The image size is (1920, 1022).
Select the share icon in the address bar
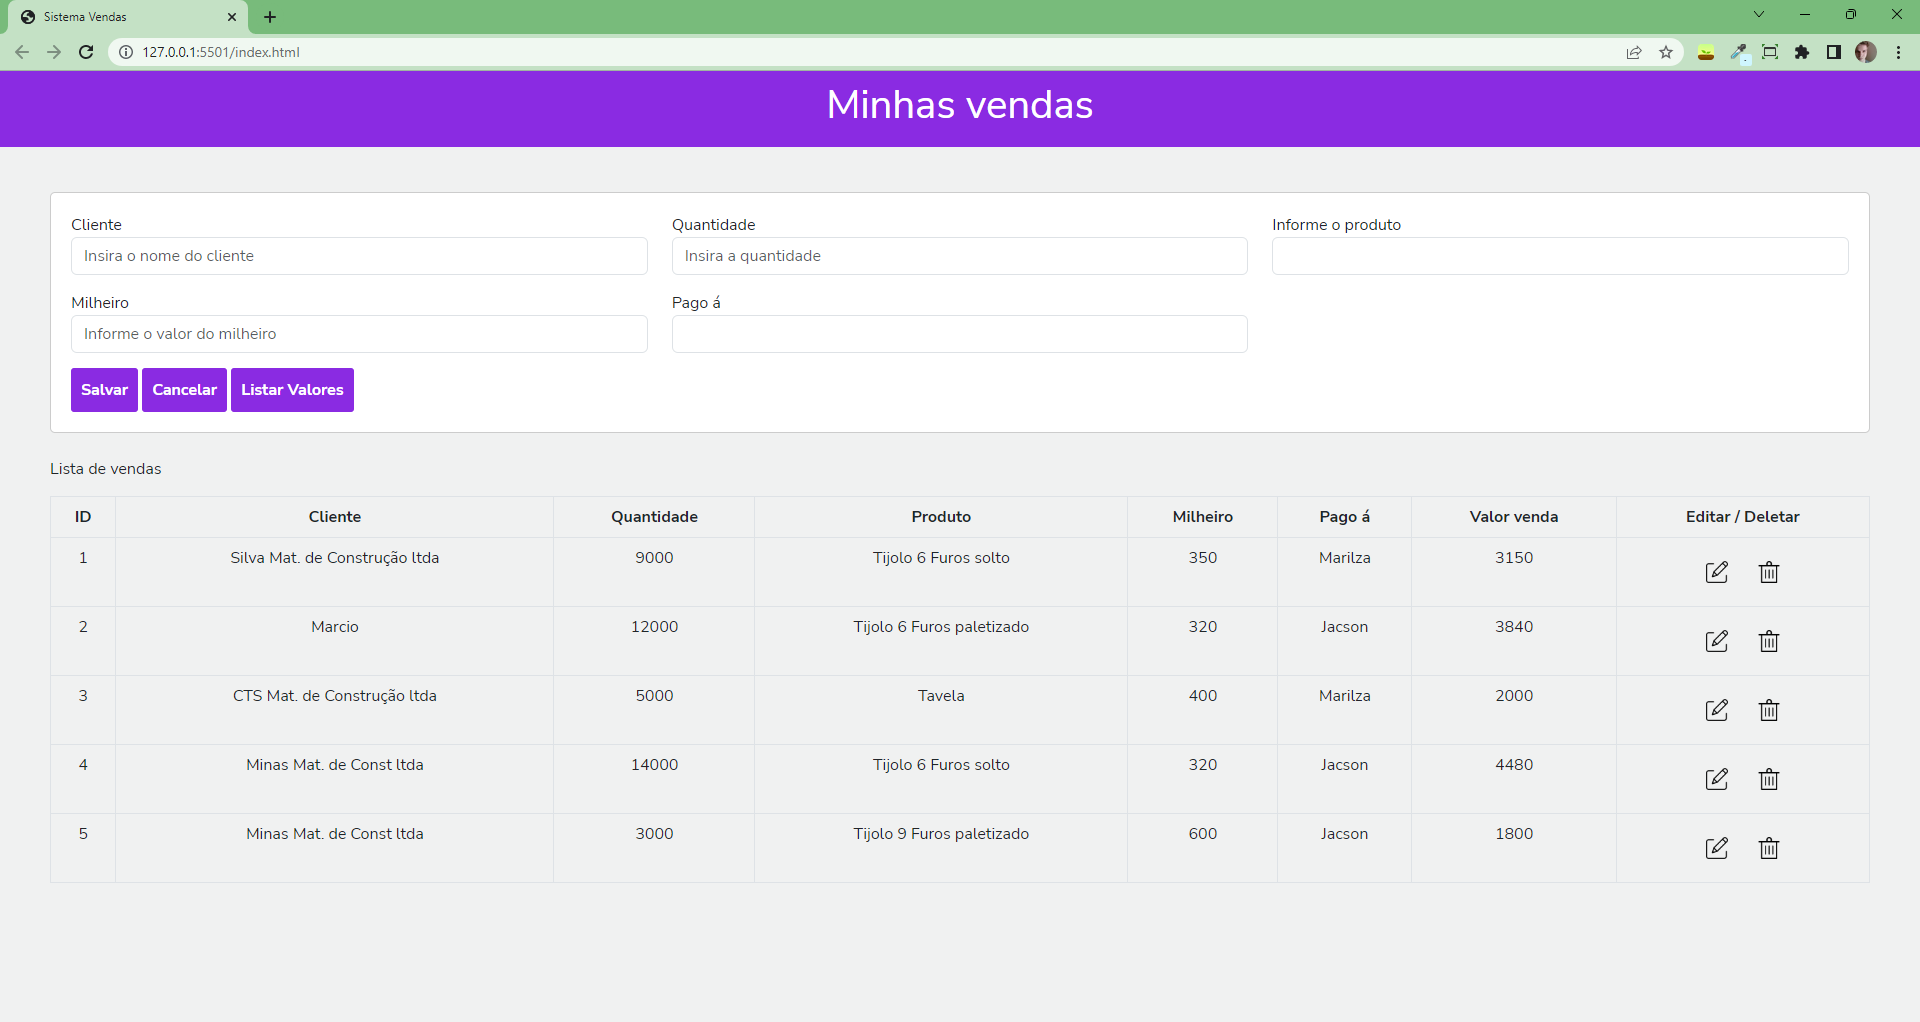click(1634, 52)
